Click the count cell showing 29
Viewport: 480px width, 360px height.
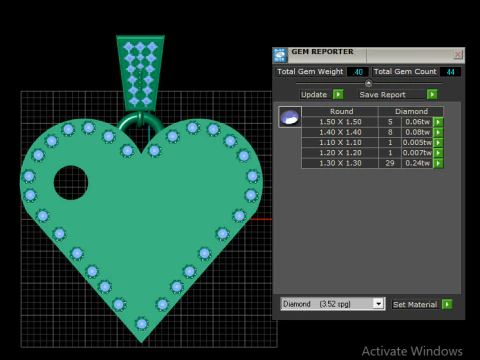(x=390, y=163)
